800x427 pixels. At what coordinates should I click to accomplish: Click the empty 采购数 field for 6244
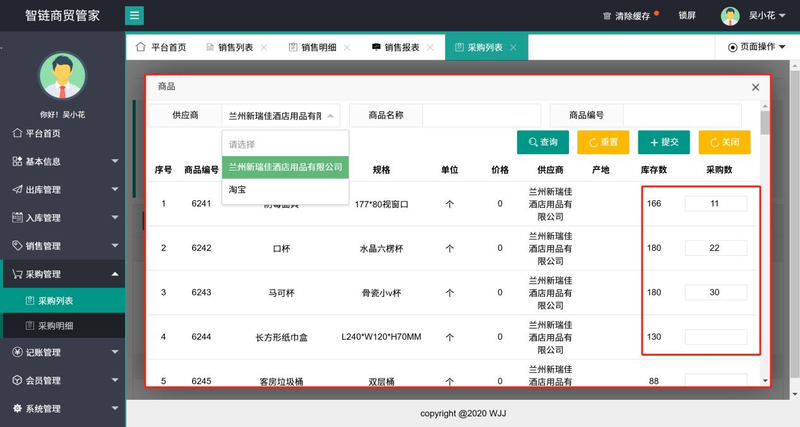[716, 337]
